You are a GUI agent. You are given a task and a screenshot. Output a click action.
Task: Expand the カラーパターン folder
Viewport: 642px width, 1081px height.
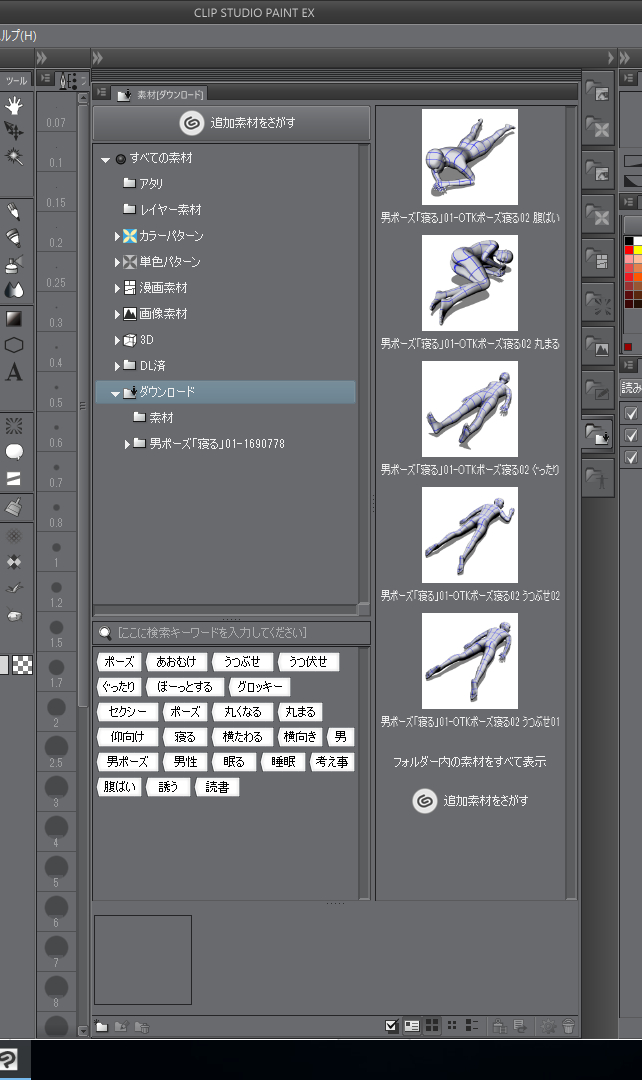[117, 236]
